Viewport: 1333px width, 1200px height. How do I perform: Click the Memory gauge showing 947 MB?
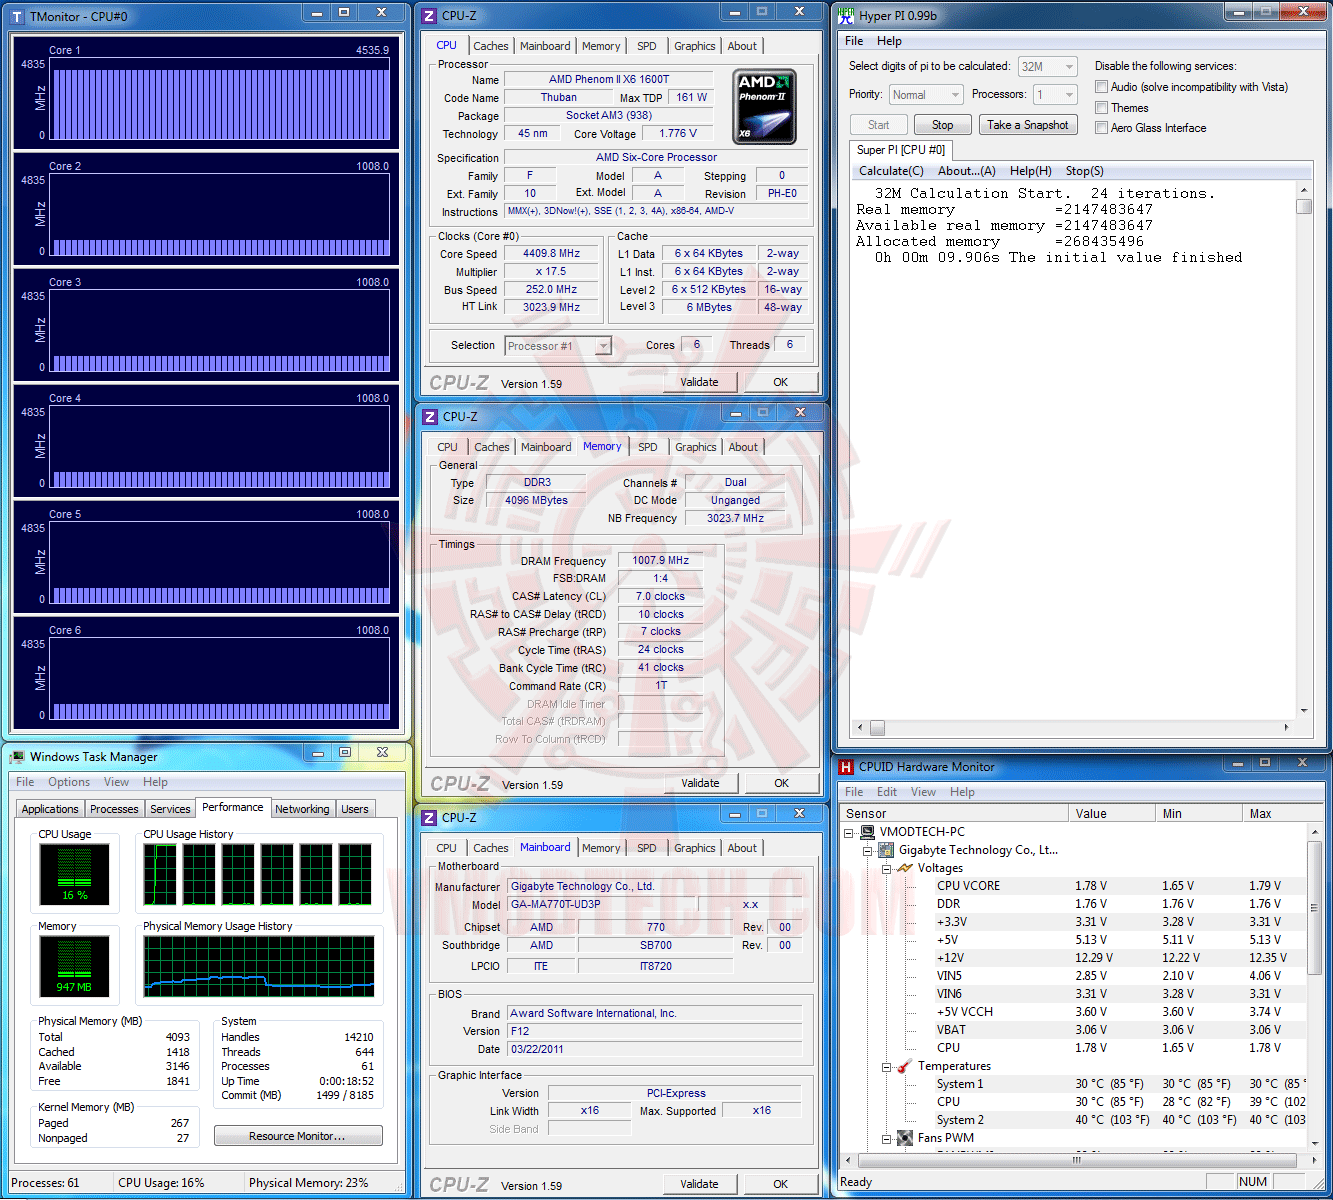[x=75, y=966]
